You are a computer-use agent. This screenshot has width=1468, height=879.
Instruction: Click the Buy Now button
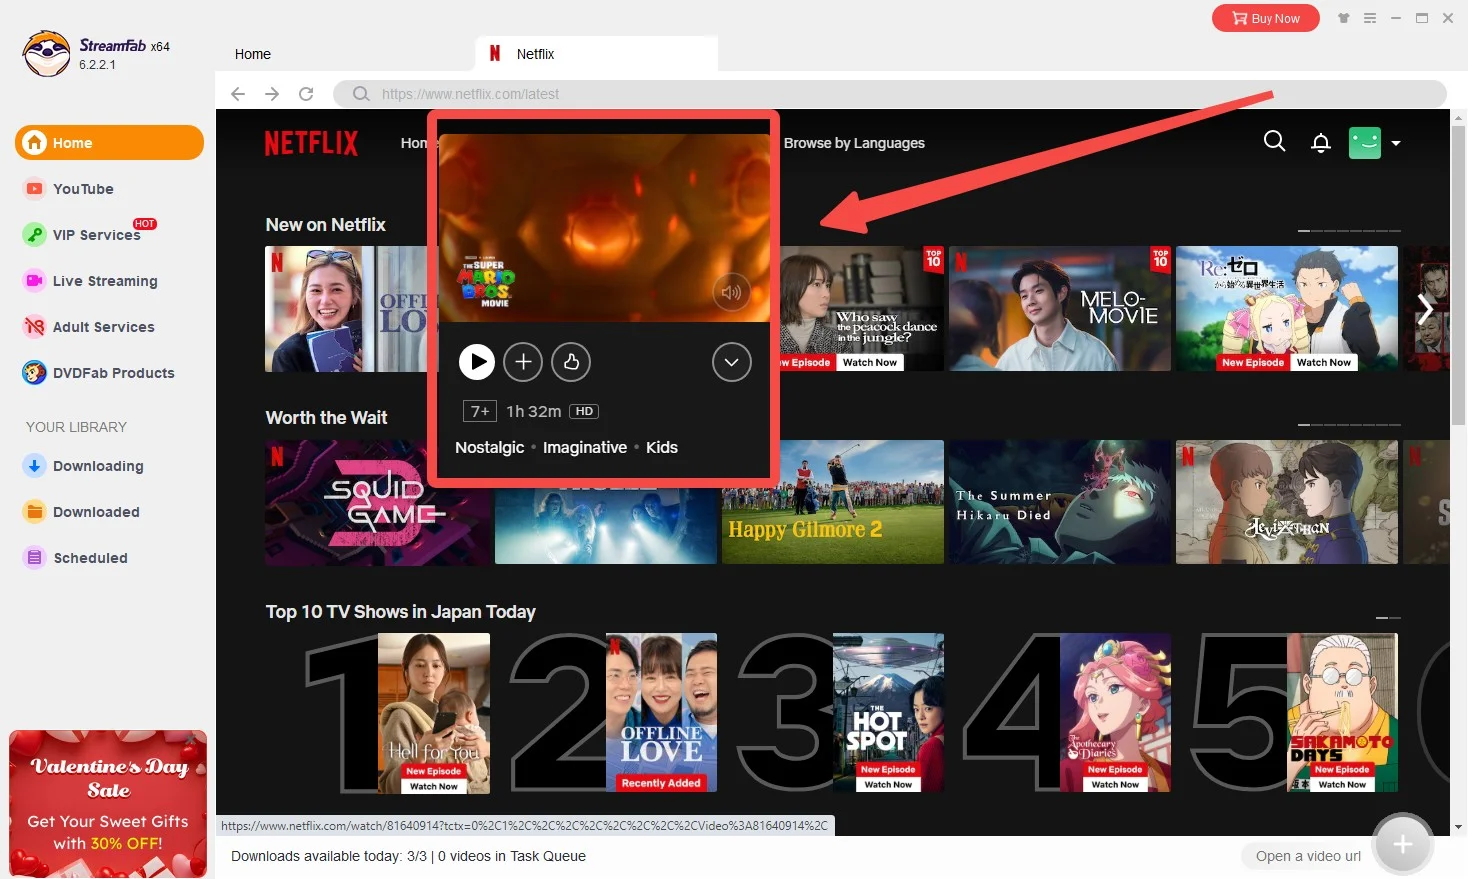[1265, 18]
